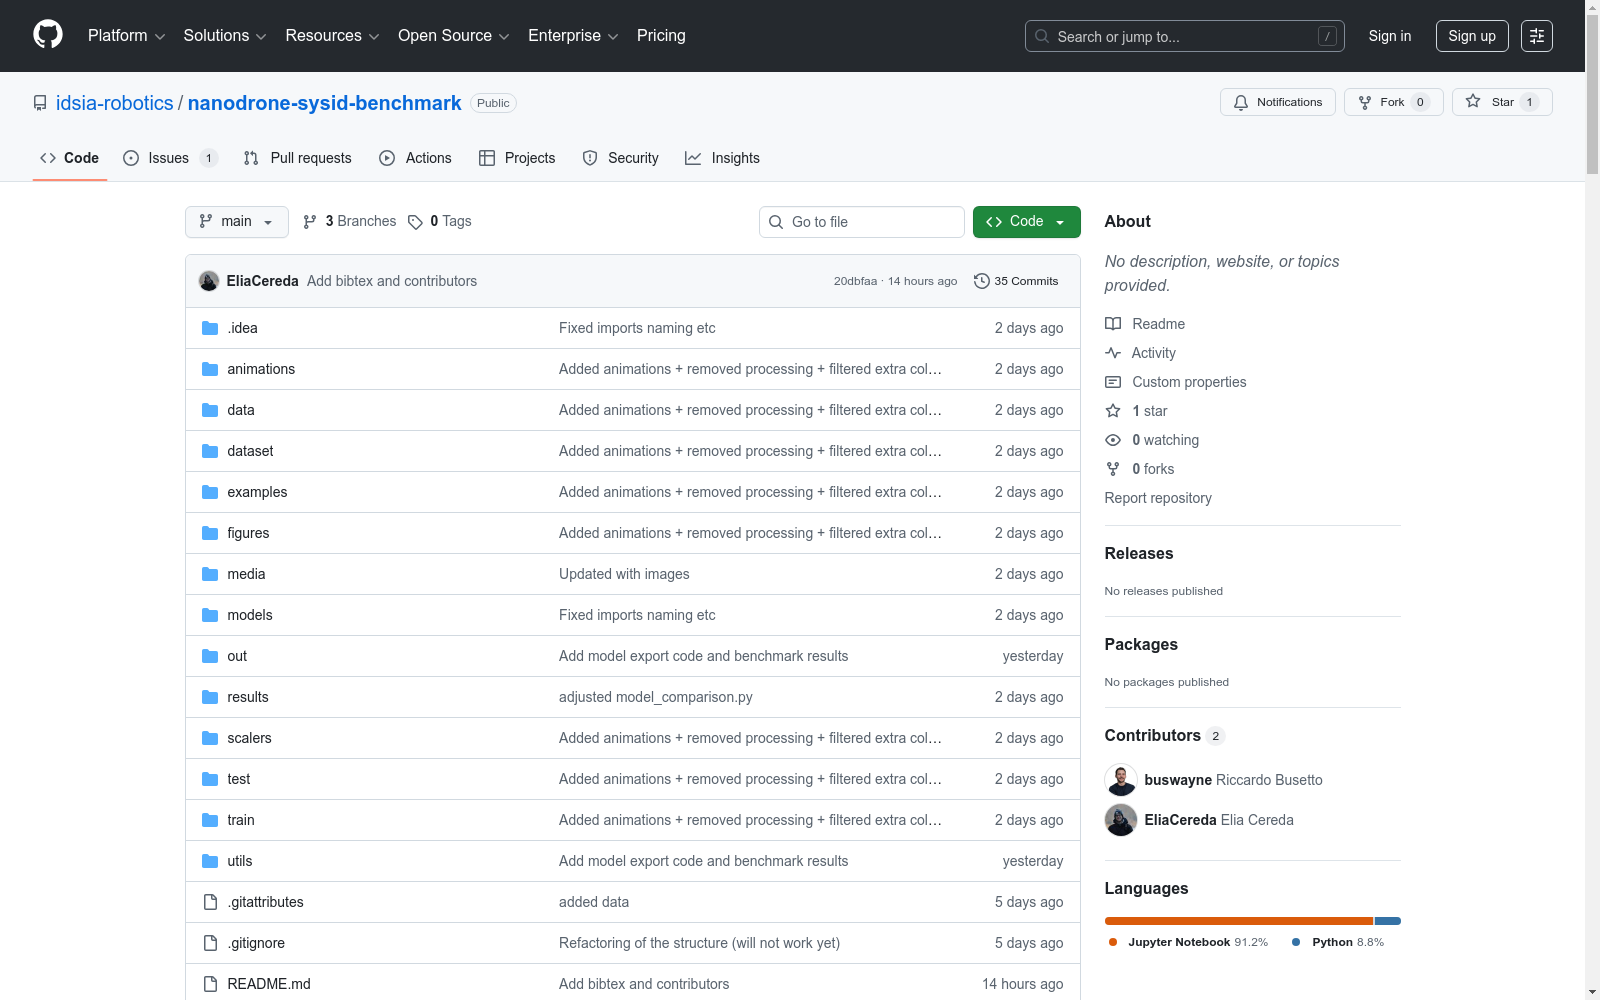Click the README.md file icon
This screenshot has height=1000, width=1600.
click(x=210, y=984)
